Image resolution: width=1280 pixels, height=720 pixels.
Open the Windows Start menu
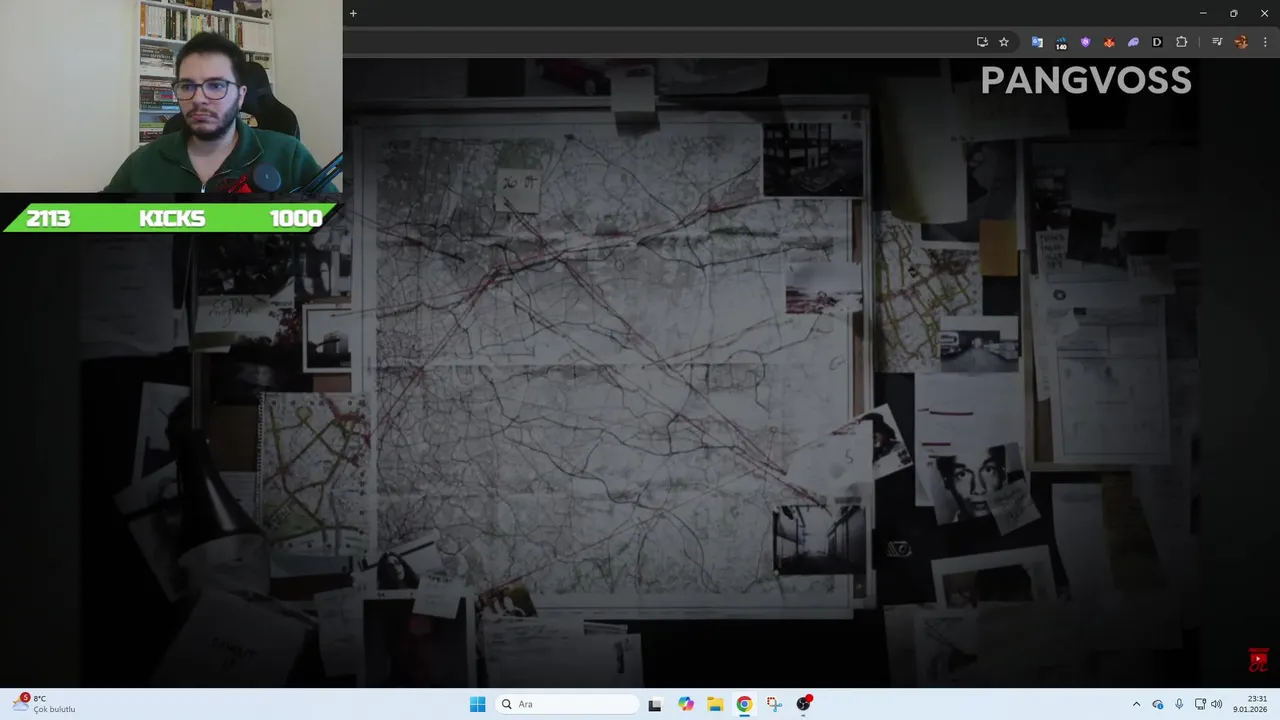click(x=477, y=704)
